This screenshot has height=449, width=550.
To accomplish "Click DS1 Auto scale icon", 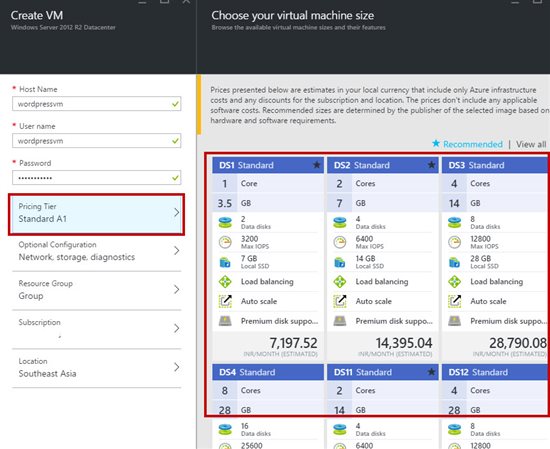I will click(225, 301).
